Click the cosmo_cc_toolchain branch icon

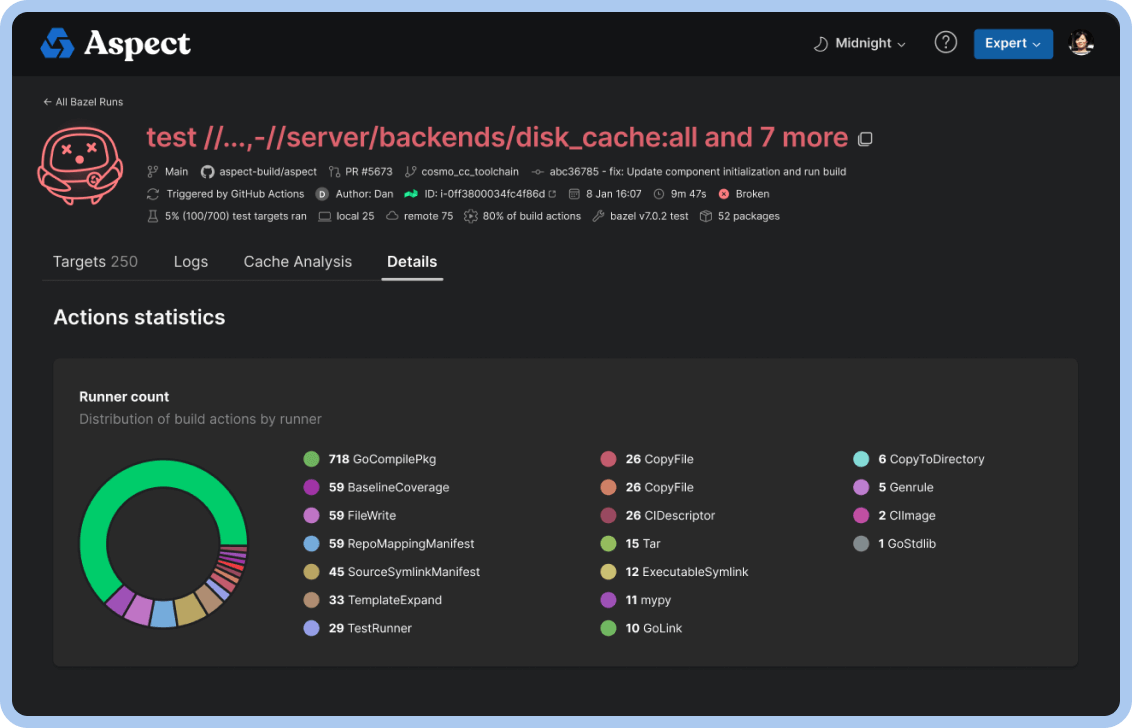(x=410, y=172)
